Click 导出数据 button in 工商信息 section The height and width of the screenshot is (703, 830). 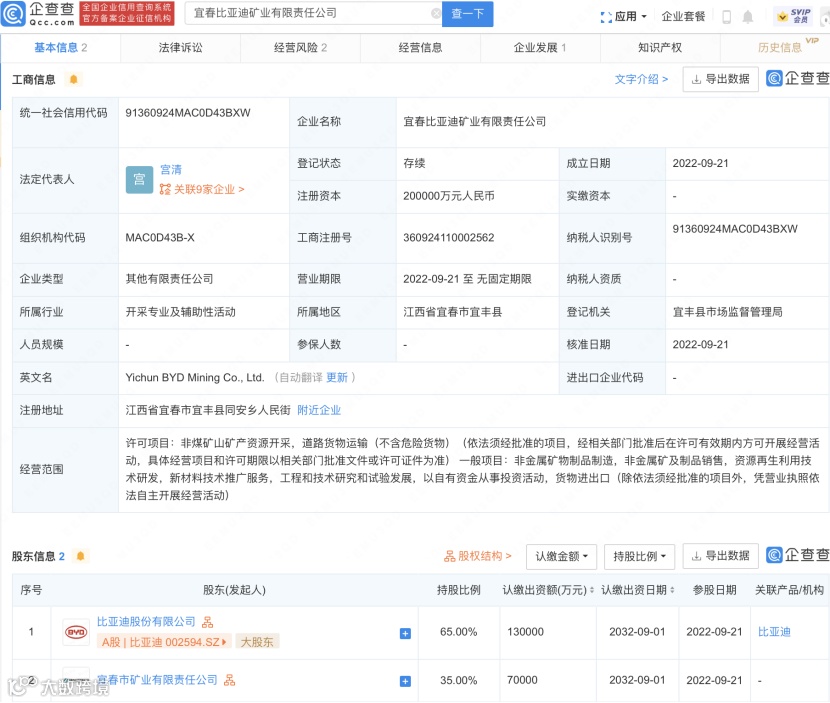(720, 79)
